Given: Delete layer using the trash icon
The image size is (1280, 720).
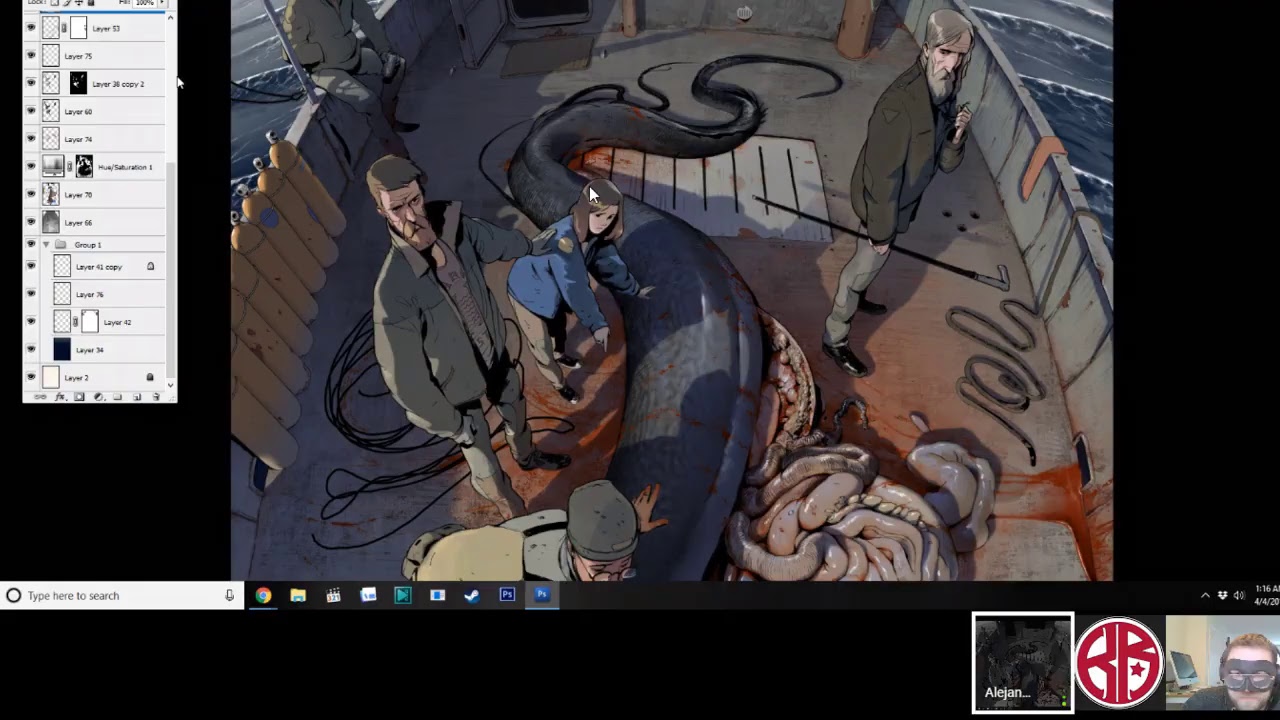Looking at the screenshot, I should pyautogui.click(x=155, y=397).
